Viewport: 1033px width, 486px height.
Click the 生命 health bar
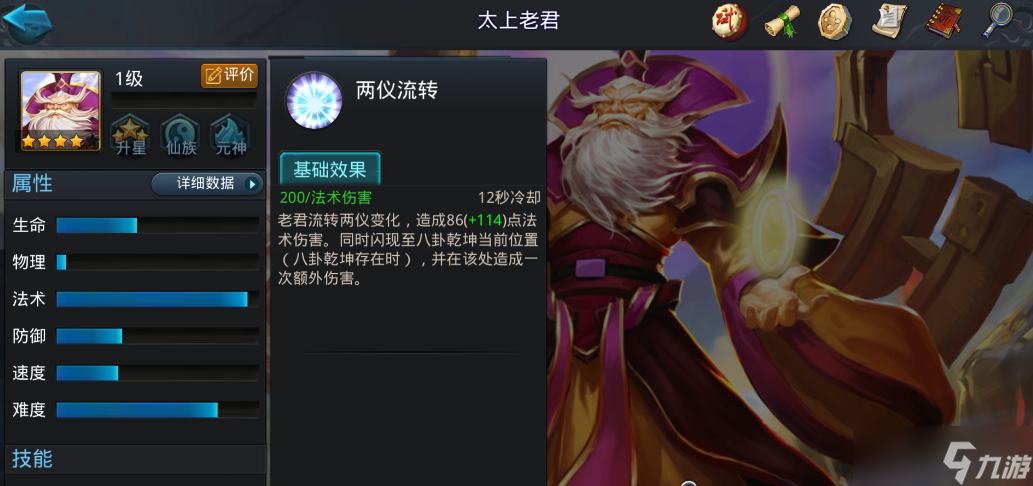coord(157,226)
